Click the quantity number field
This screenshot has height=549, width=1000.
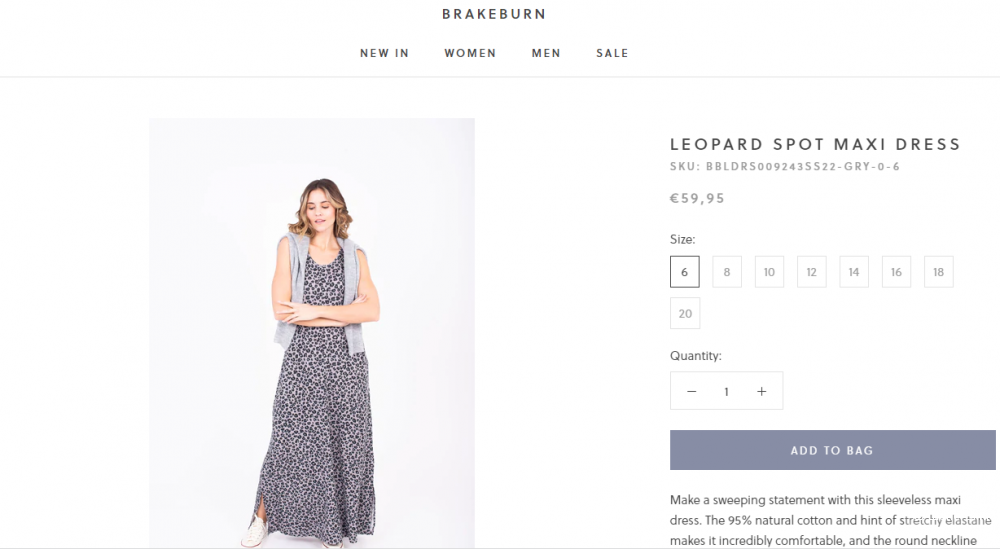click(x=726, y=391)
